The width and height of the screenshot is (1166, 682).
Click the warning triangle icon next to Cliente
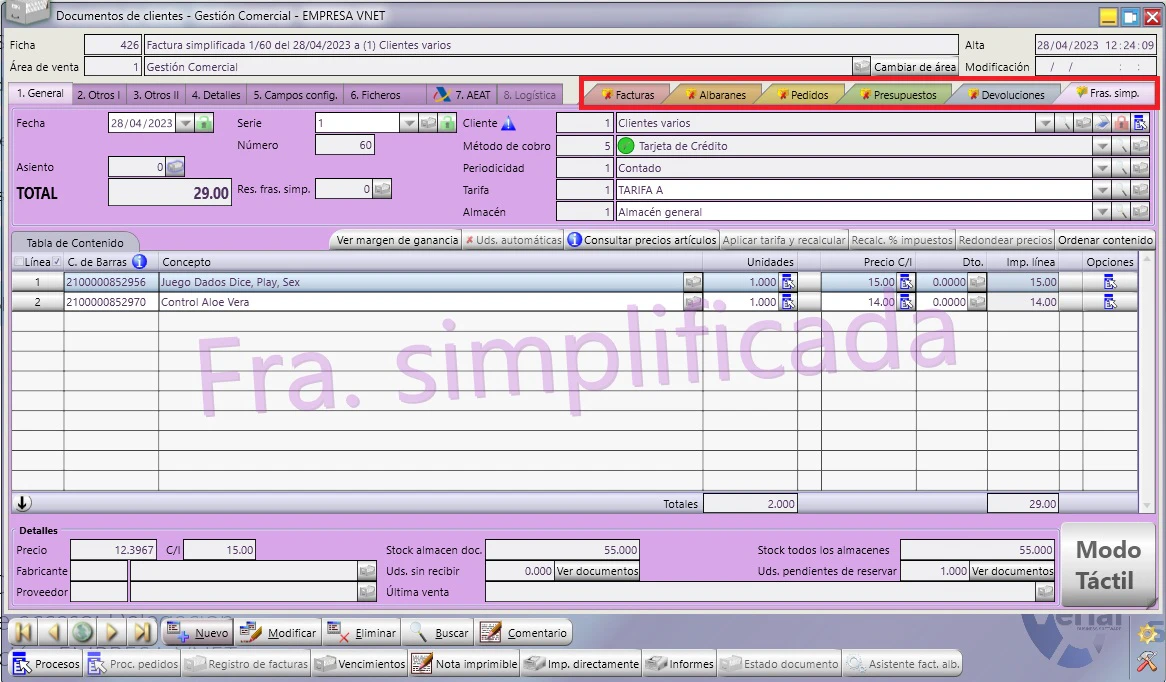pos(508,123)
